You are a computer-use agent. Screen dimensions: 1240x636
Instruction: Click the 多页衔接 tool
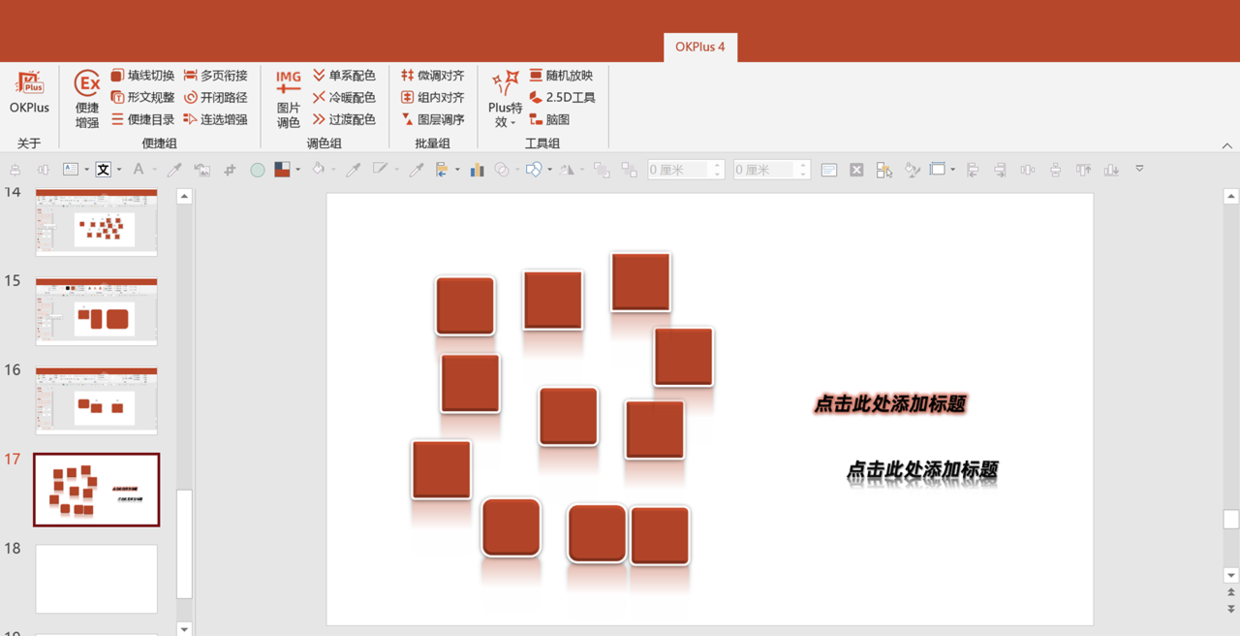coord(215,75)
